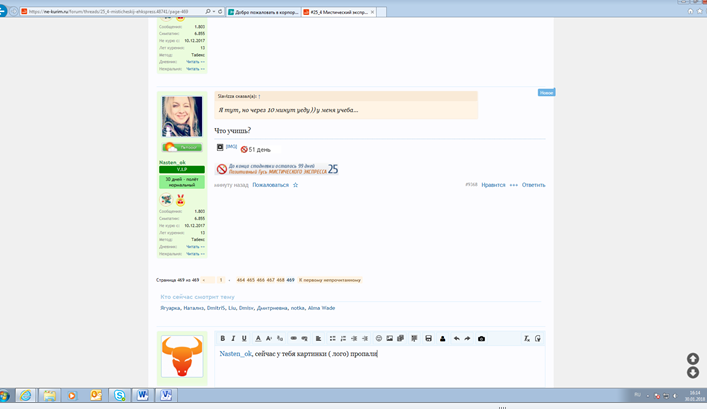Click 'К первому непрочитанному' link
Image resolution: width=707 pixels, height=409 pixels.
[x=330, y=280]
